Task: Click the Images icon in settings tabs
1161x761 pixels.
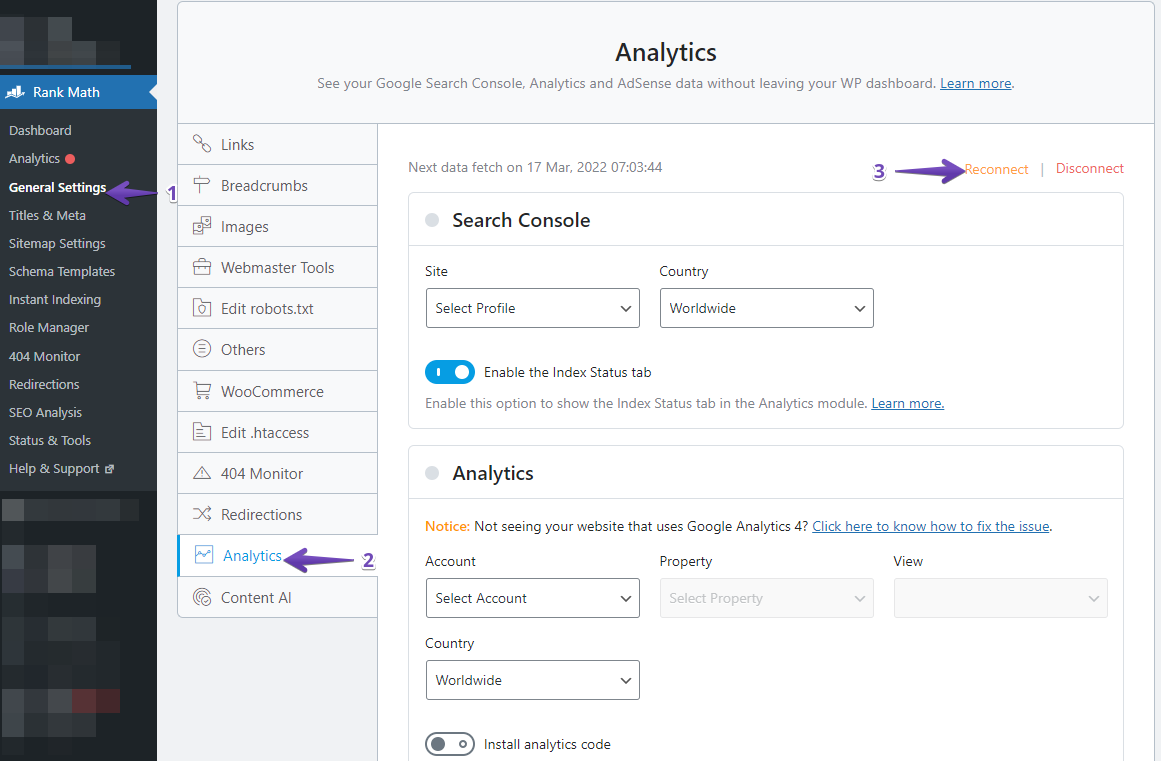Action: pyautogui.click(x=202, y=226)
